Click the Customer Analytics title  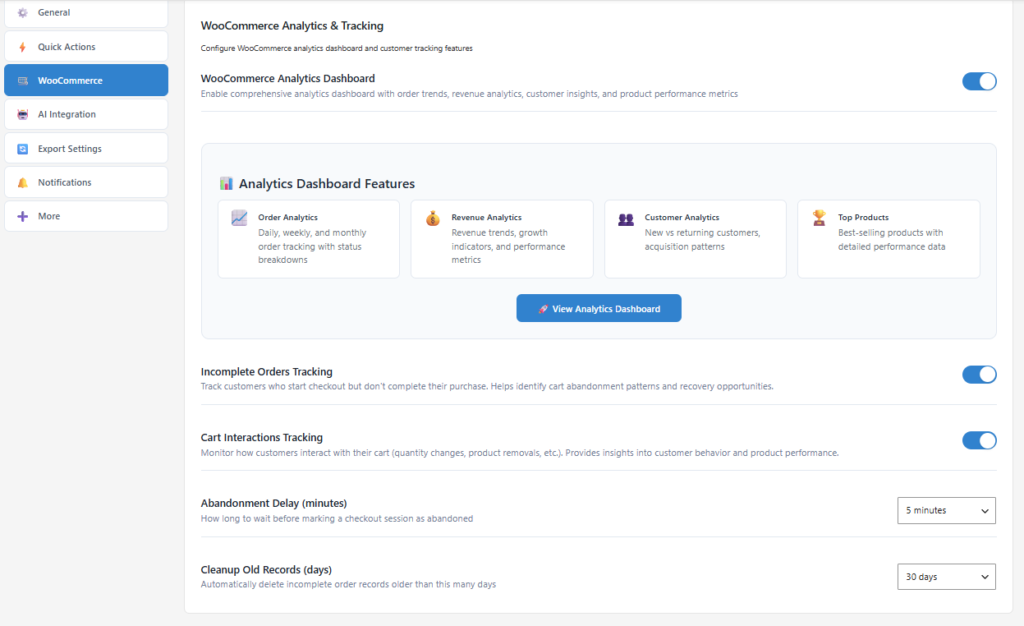click(682, 217)
